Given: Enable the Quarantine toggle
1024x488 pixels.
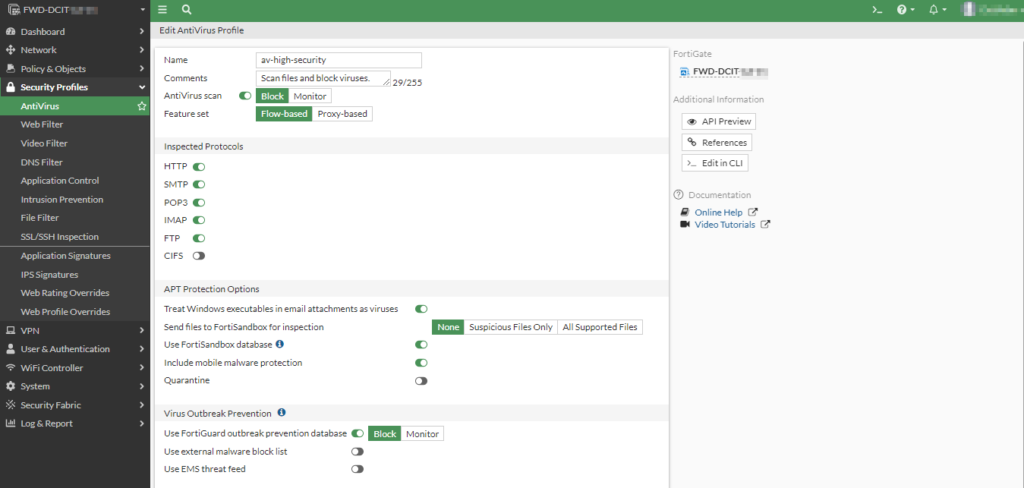Looking at the screenshot, I should coord(421,381).
